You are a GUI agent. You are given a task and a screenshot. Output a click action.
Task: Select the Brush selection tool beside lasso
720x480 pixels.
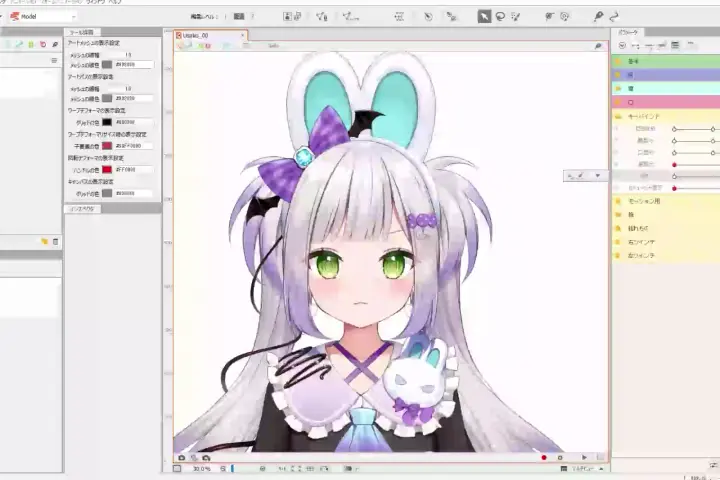click(515, 17)
